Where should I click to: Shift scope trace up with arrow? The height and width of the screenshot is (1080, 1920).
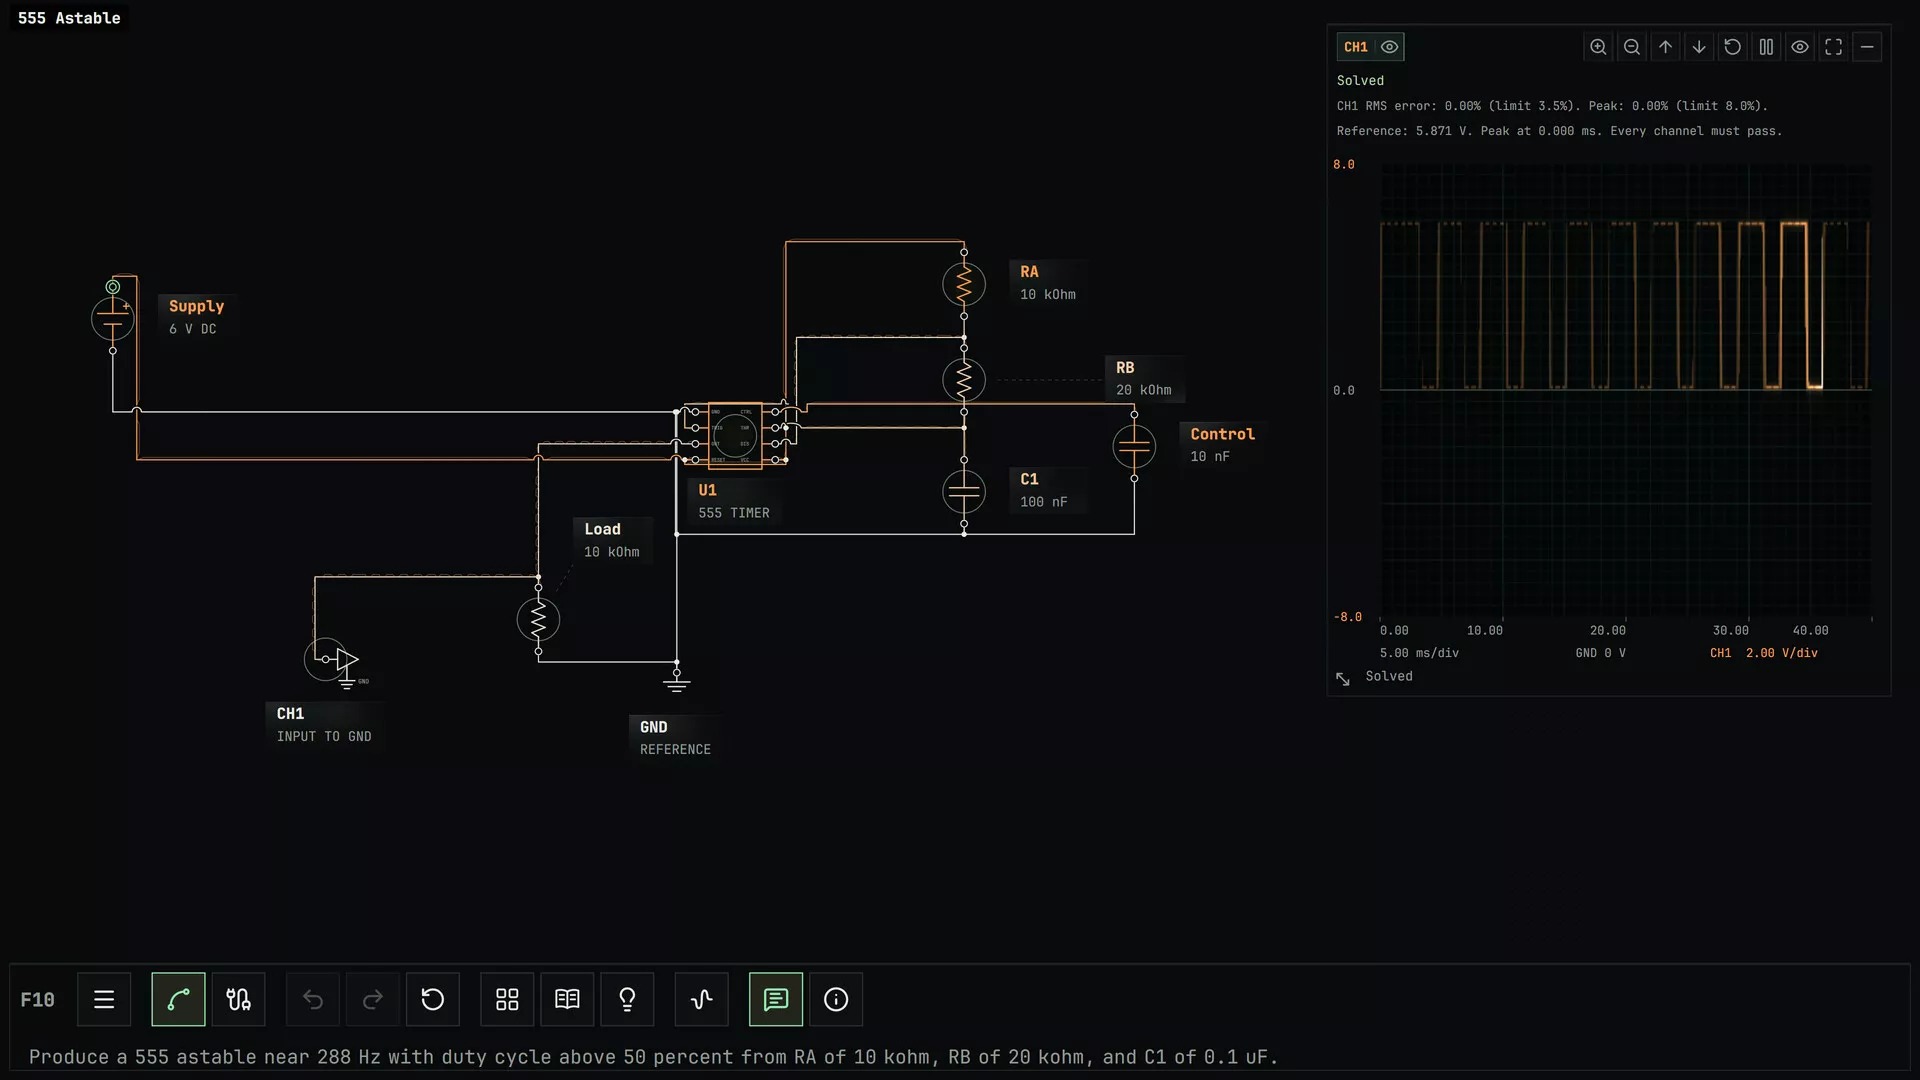coord(1665,47)
